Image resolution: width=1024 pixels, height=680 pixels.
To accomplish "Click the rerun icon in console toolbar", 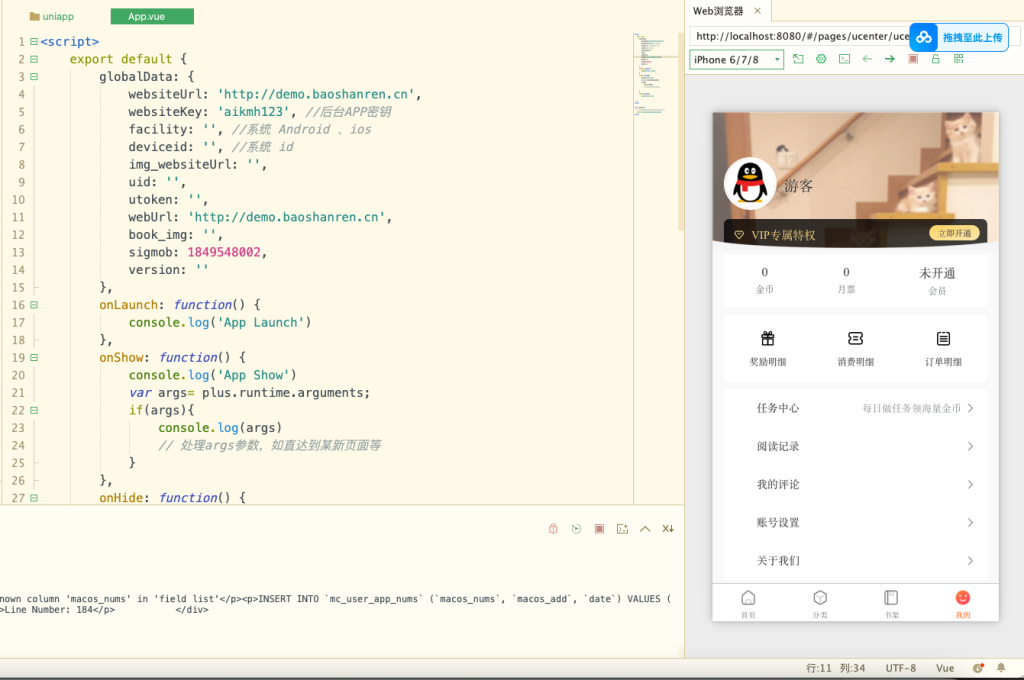I will point(576,529).
